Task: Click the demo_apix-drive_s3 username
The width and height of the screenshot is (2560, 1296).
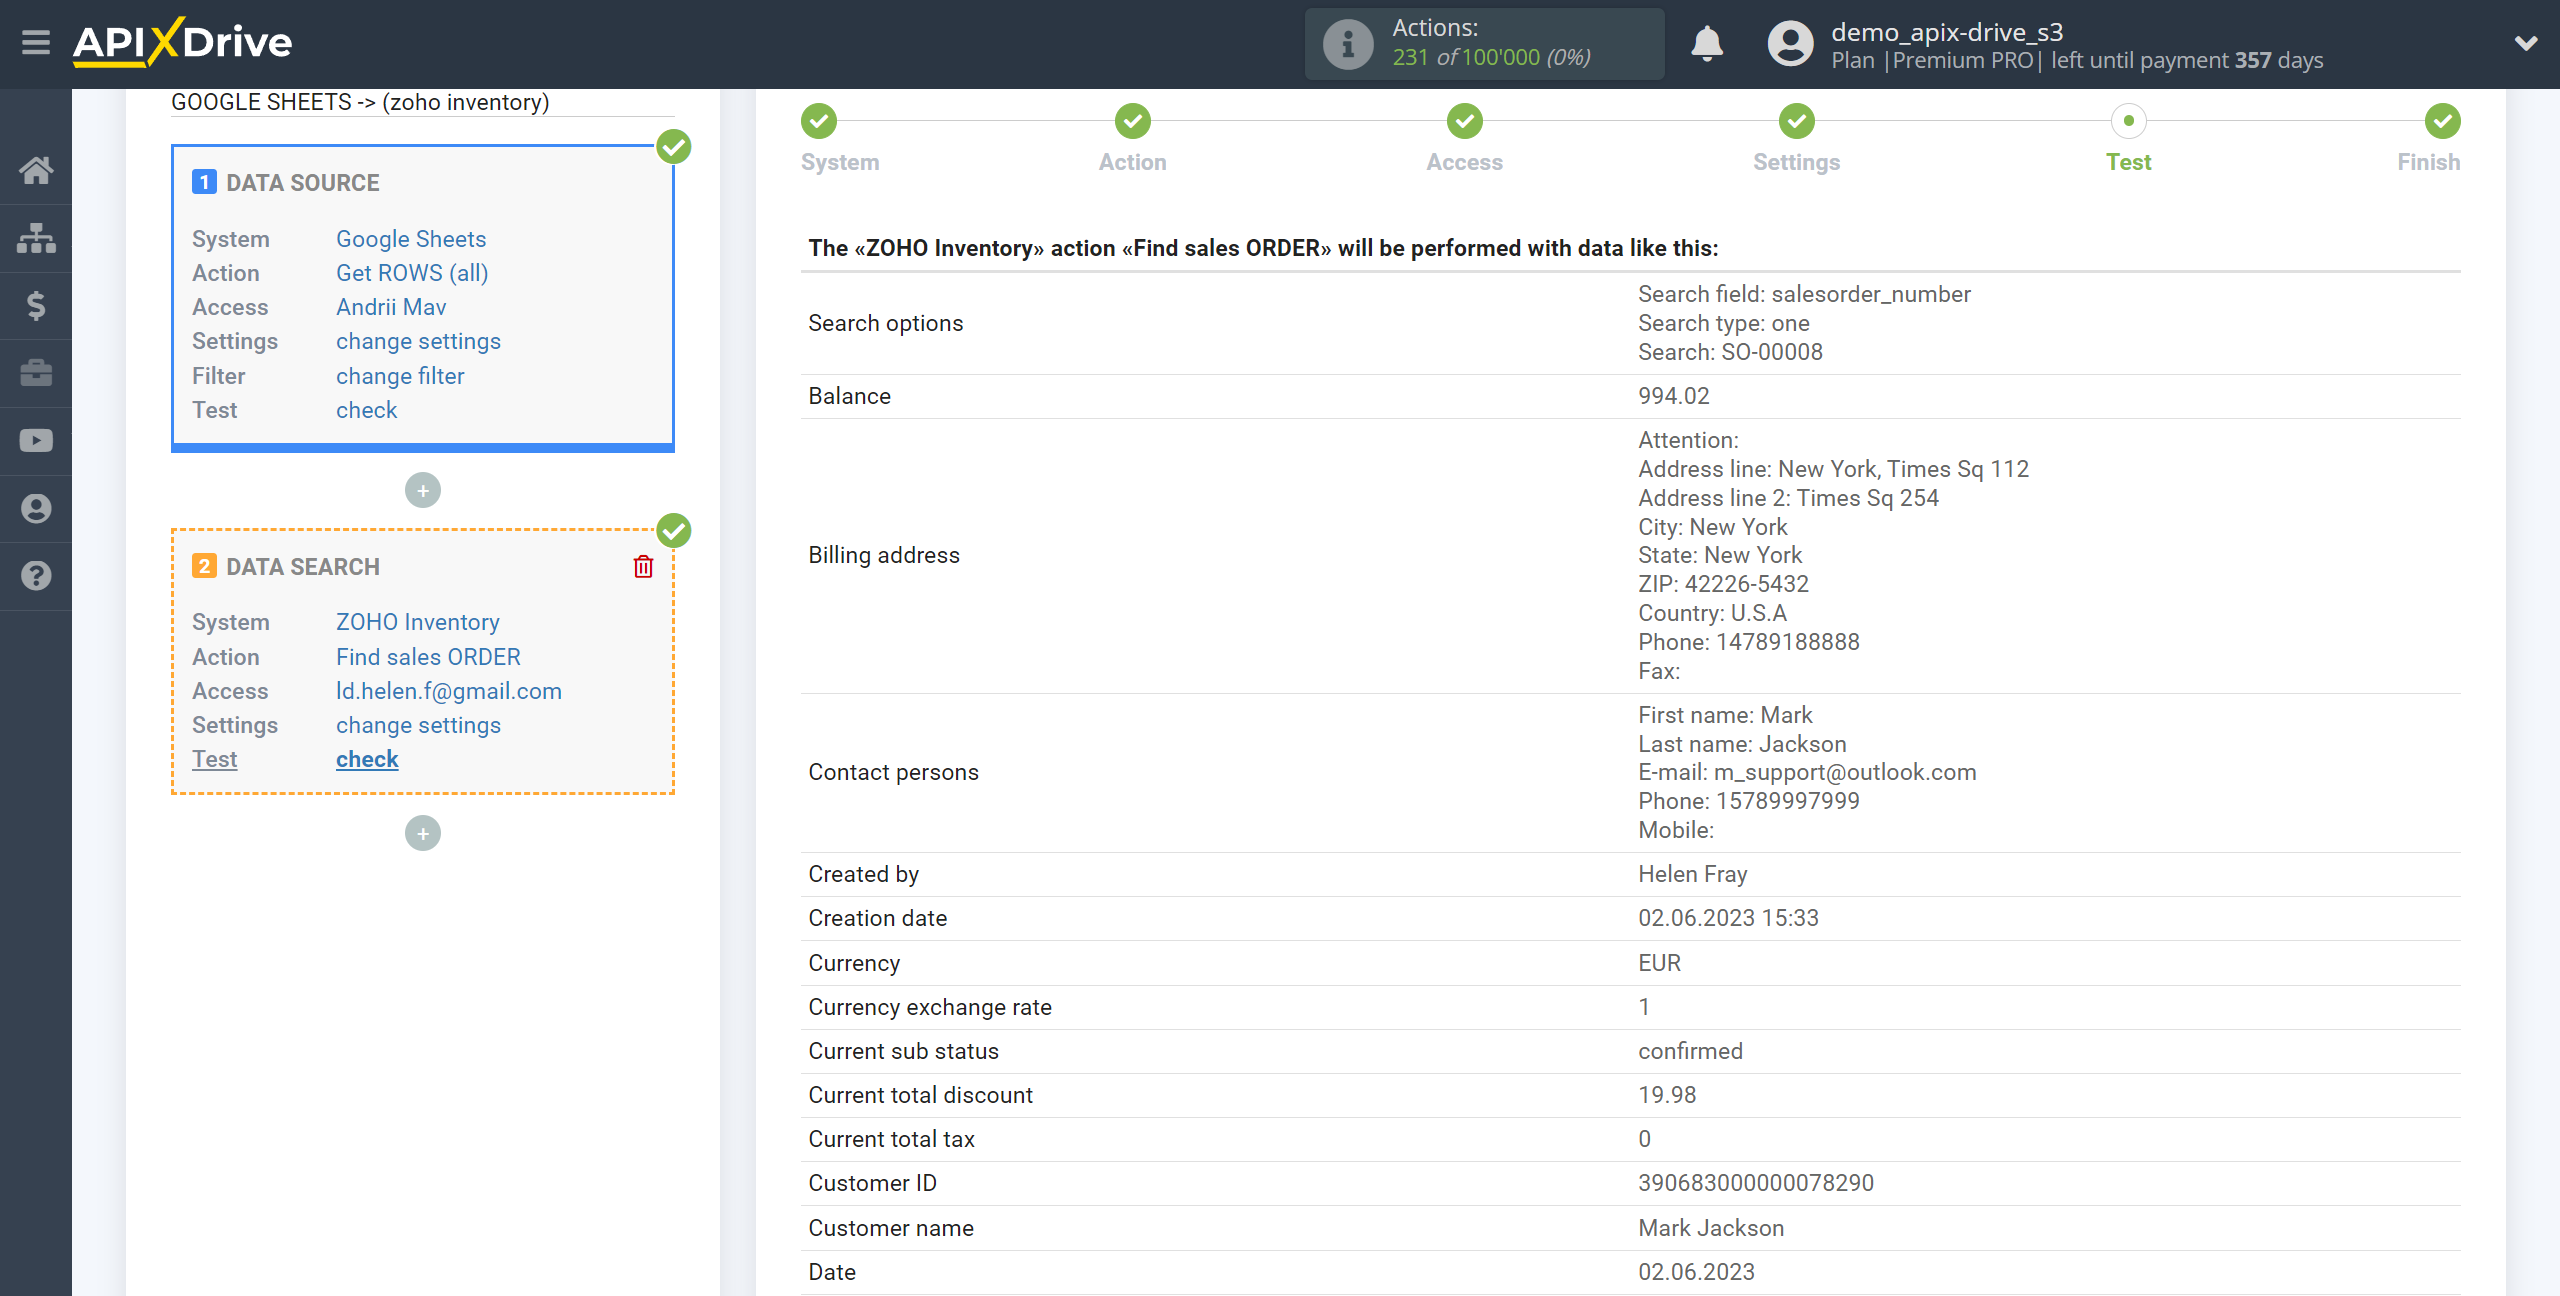Action: tap(1947, 32)
